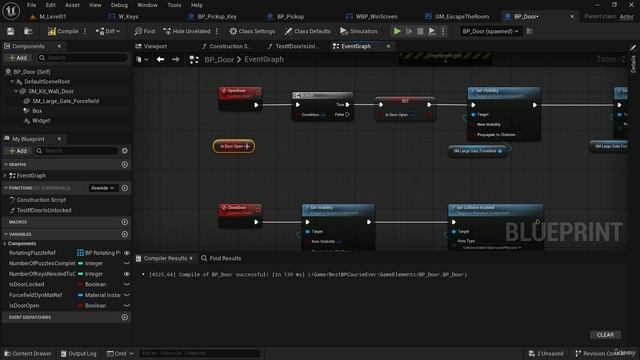This screenshot has width=640, height=360.
Task: Open the play options three-dot menu
Action: coord(443,31)
